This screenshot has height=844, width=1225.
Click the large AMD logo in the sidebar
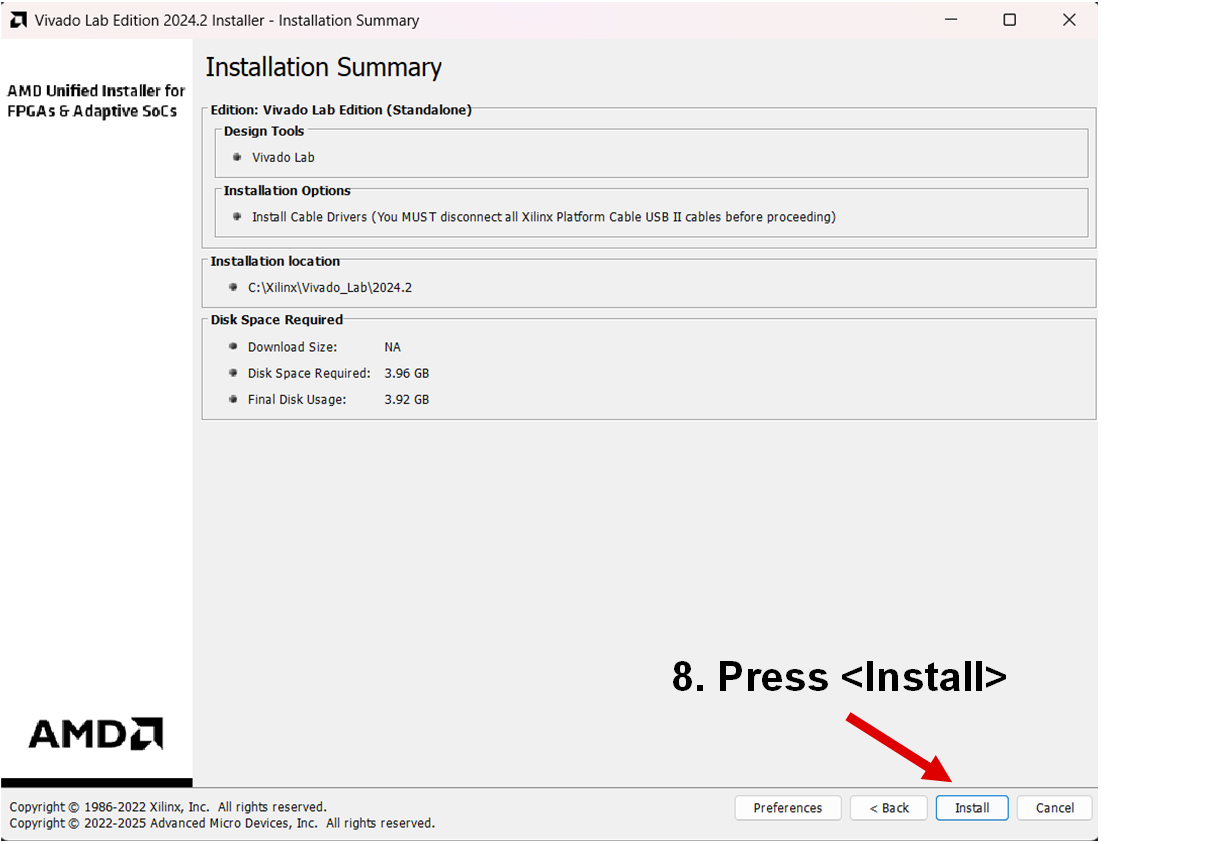coord(96,734)
